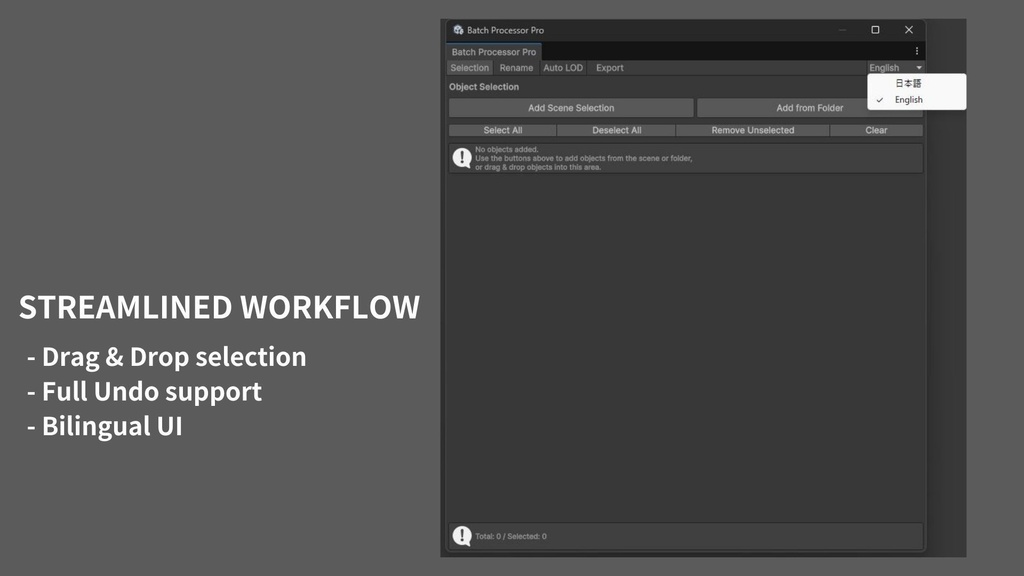Select the Selection tab

pyautogui.click(x=469, y=67)
